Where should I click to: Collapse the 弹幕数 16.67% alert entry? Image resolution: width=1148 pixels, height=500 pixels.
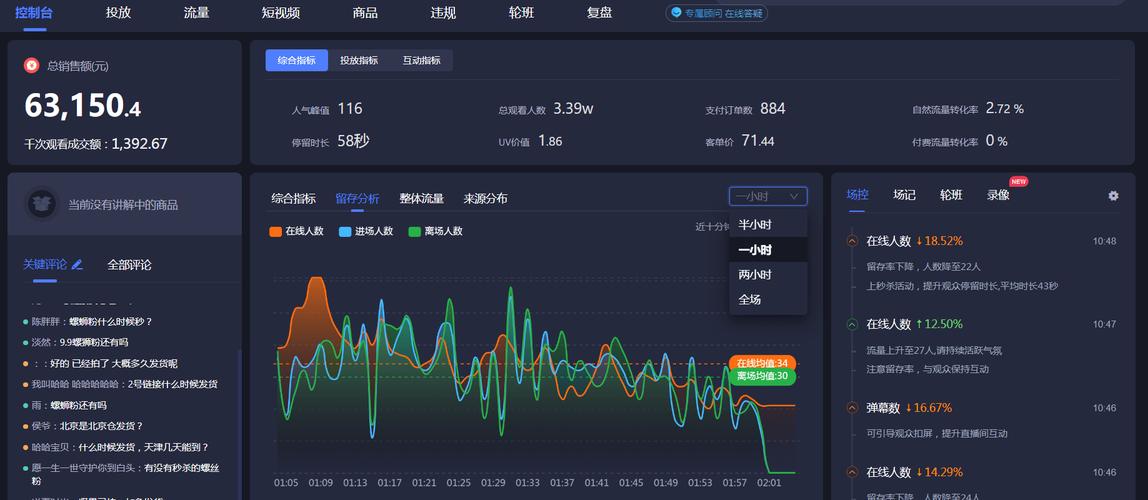click(x=852, y=408)
